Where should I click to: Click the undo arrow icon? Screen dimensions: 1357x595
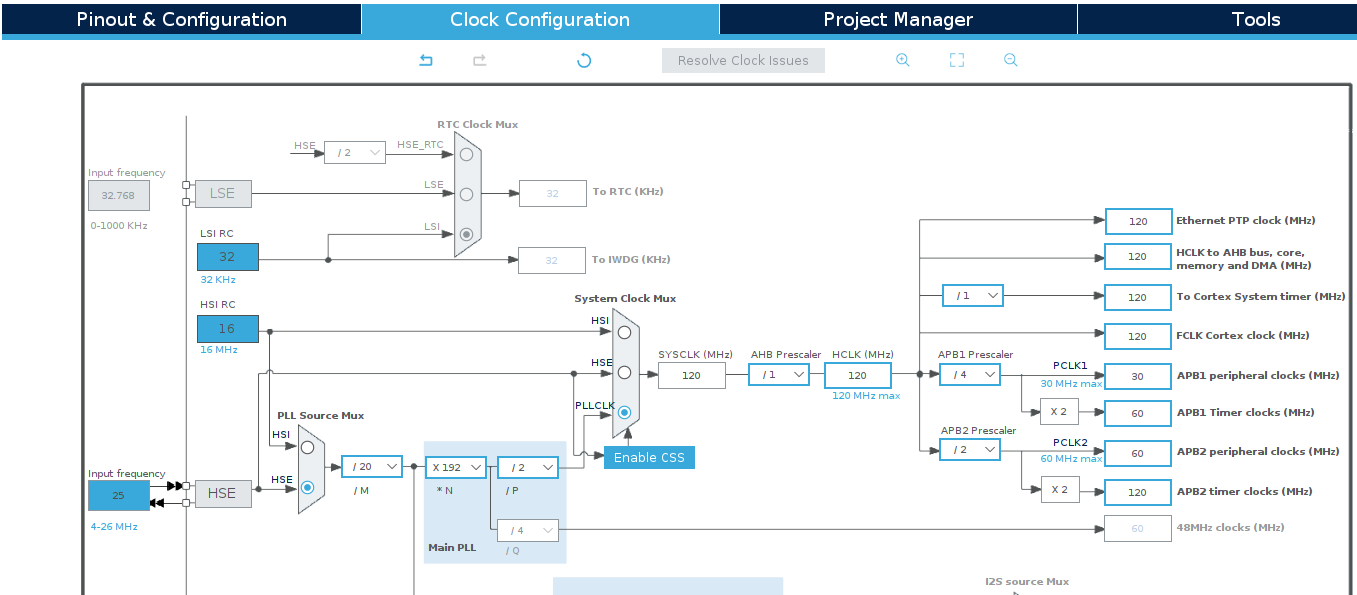425,60
